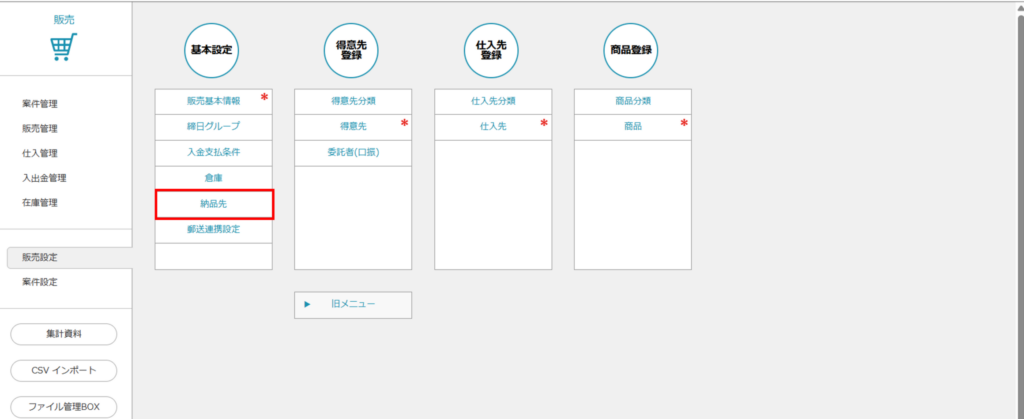Click the 集計資料 button
Viewport: 1024px width, 419px height.
tap(63, 334)
